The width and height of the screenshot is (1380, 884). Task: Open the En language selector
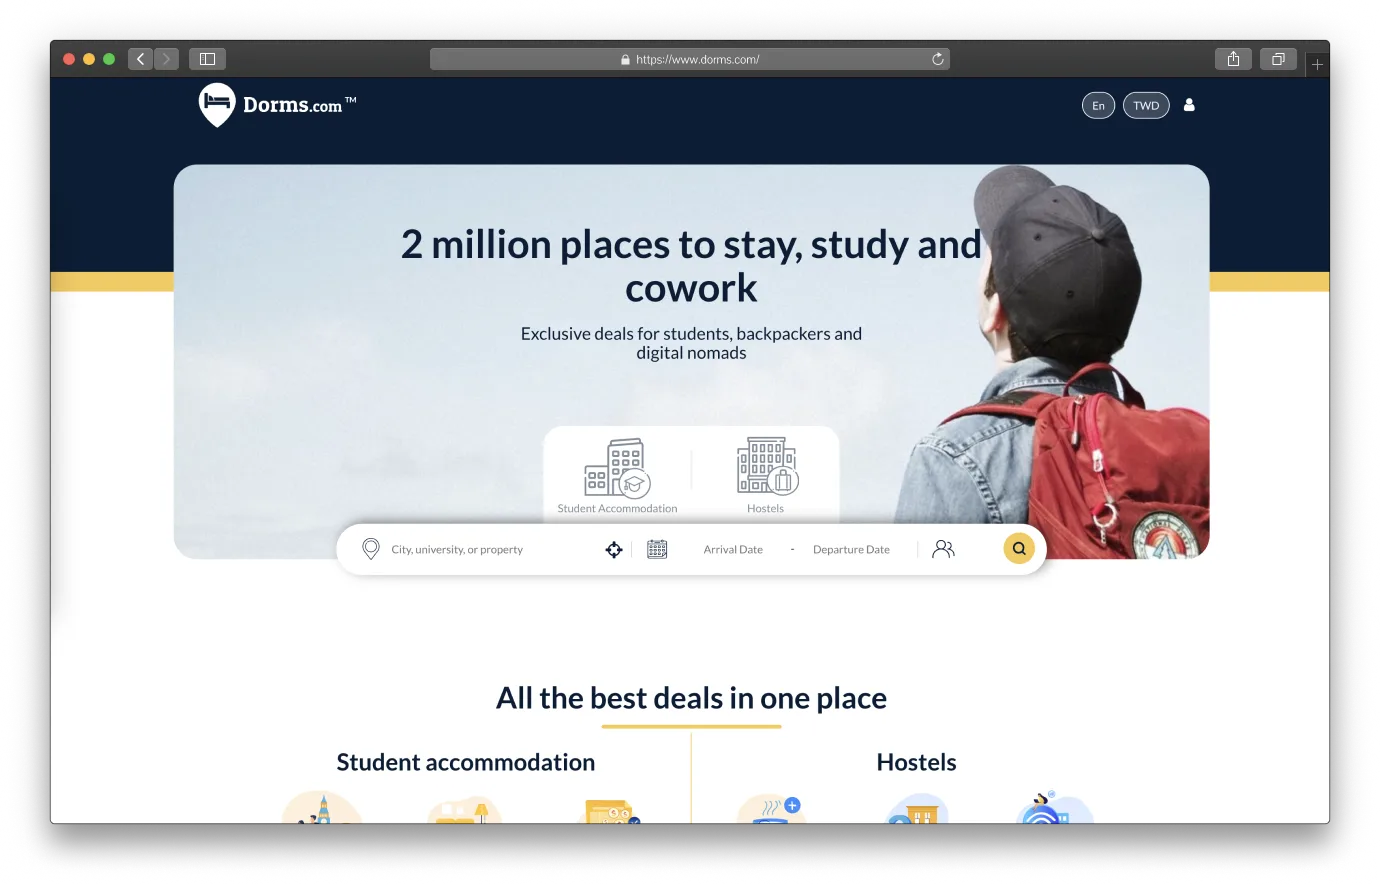(x=1098, y=105)
